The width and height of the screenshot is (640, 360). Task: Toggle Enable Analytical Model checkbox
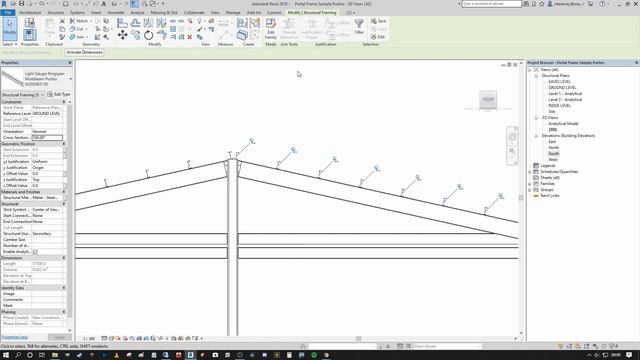point(35,252)
